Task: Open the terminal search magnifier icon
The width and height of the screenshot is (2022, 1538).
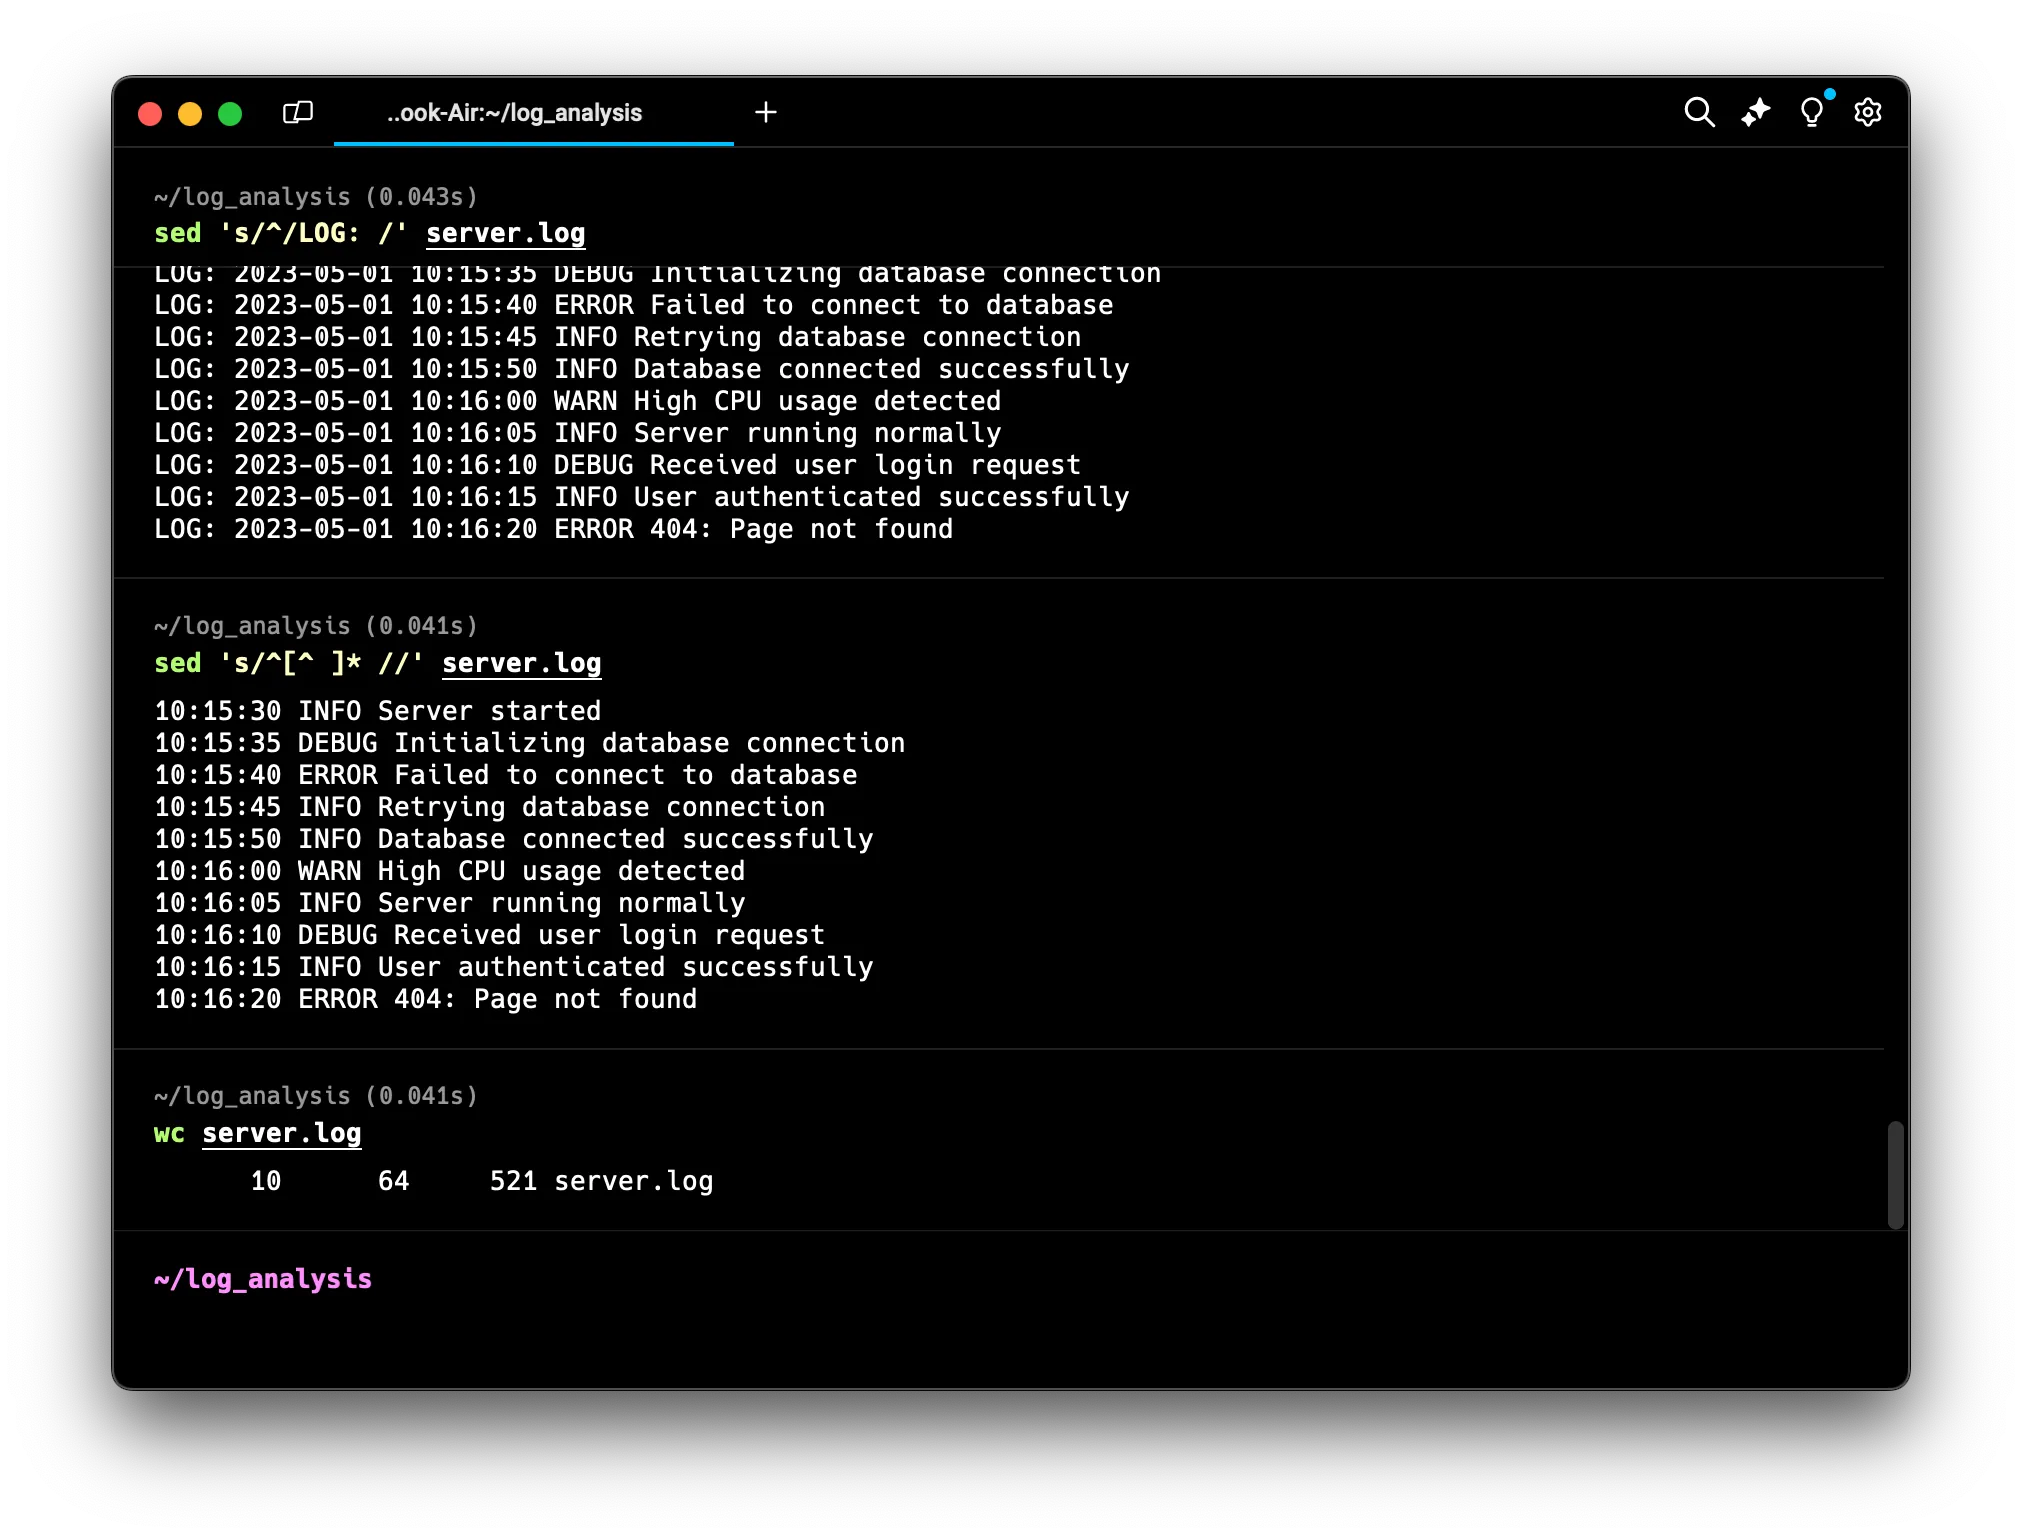Action: (x=1699, y=112)
